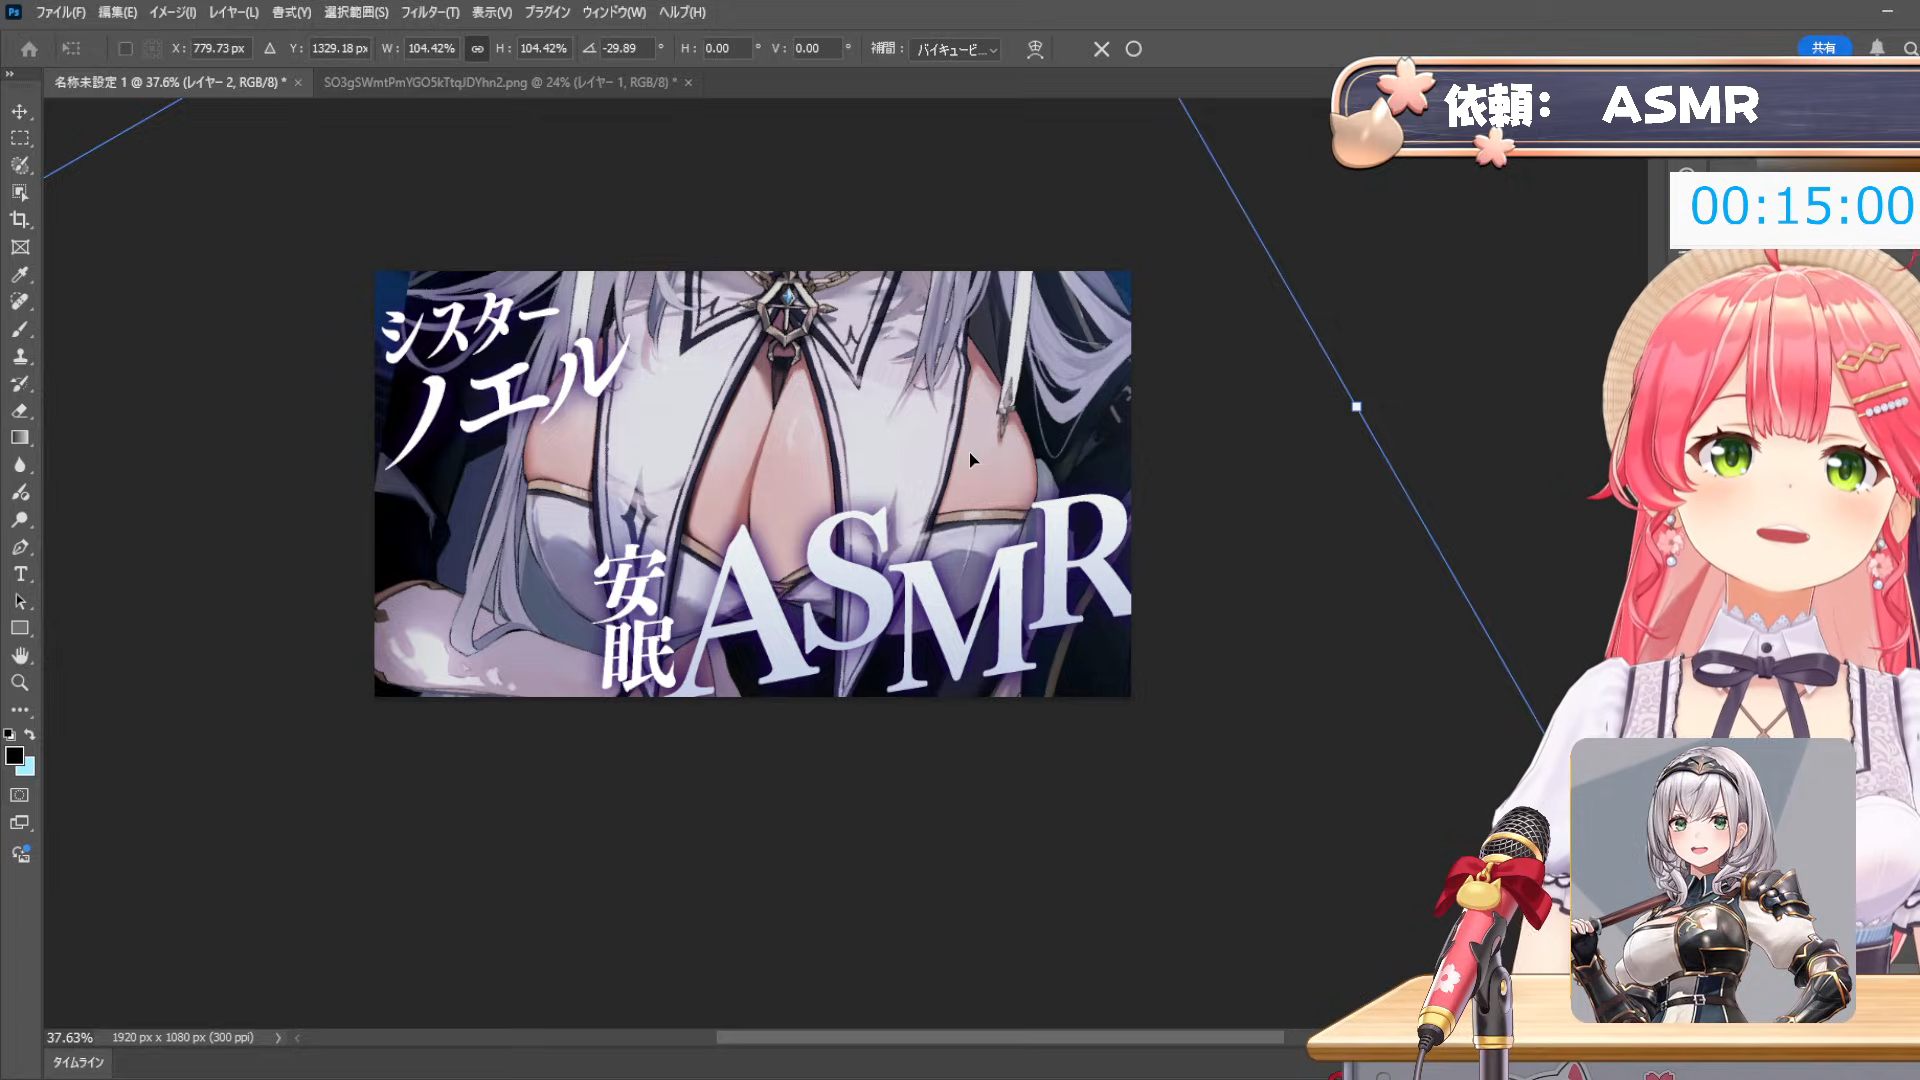Select the Frame tool

click(20, 247)
